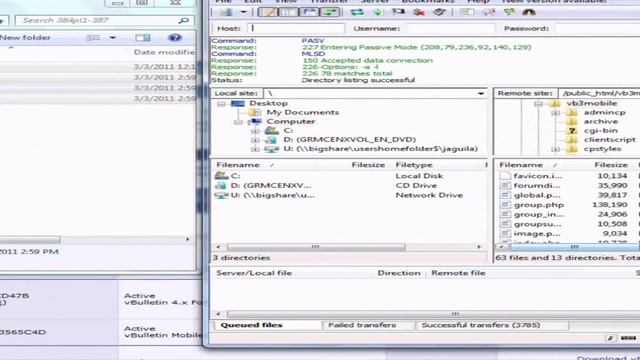
Task: Select the clientscript remote folder
Action: pyautogui.click(x=609, y=140)
